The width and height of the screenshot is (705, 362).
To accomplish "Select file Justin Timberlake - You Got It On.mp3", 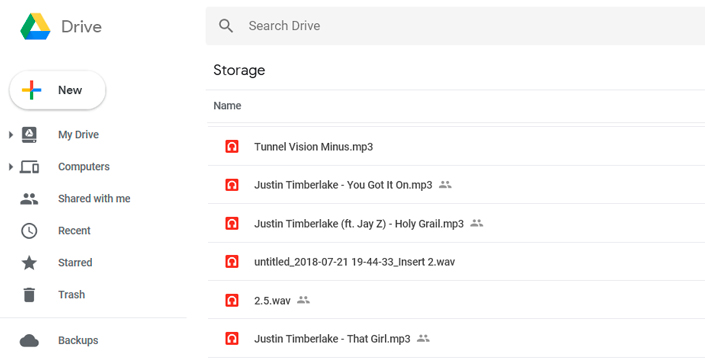I will 456,185.
